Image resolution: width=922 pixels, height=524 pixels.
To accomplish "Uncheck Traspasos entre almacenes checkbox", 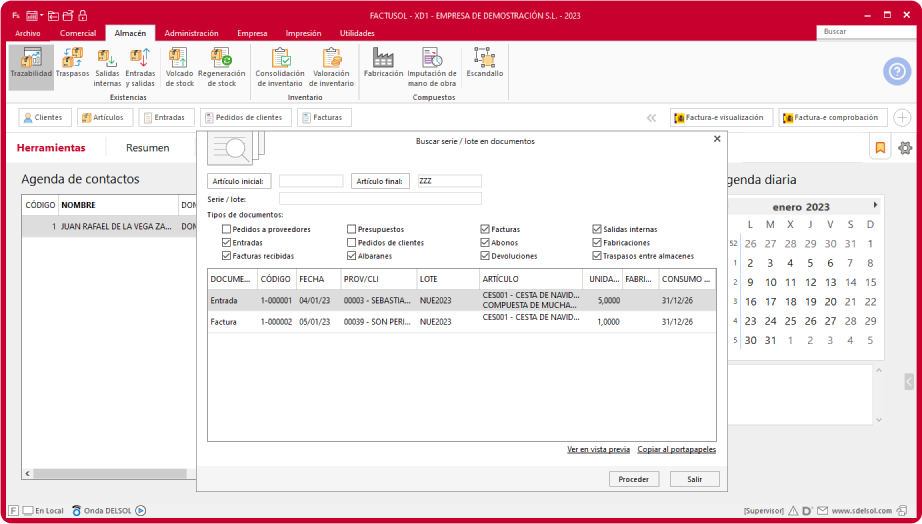I will pyautogui.click(x=597, y=256).
